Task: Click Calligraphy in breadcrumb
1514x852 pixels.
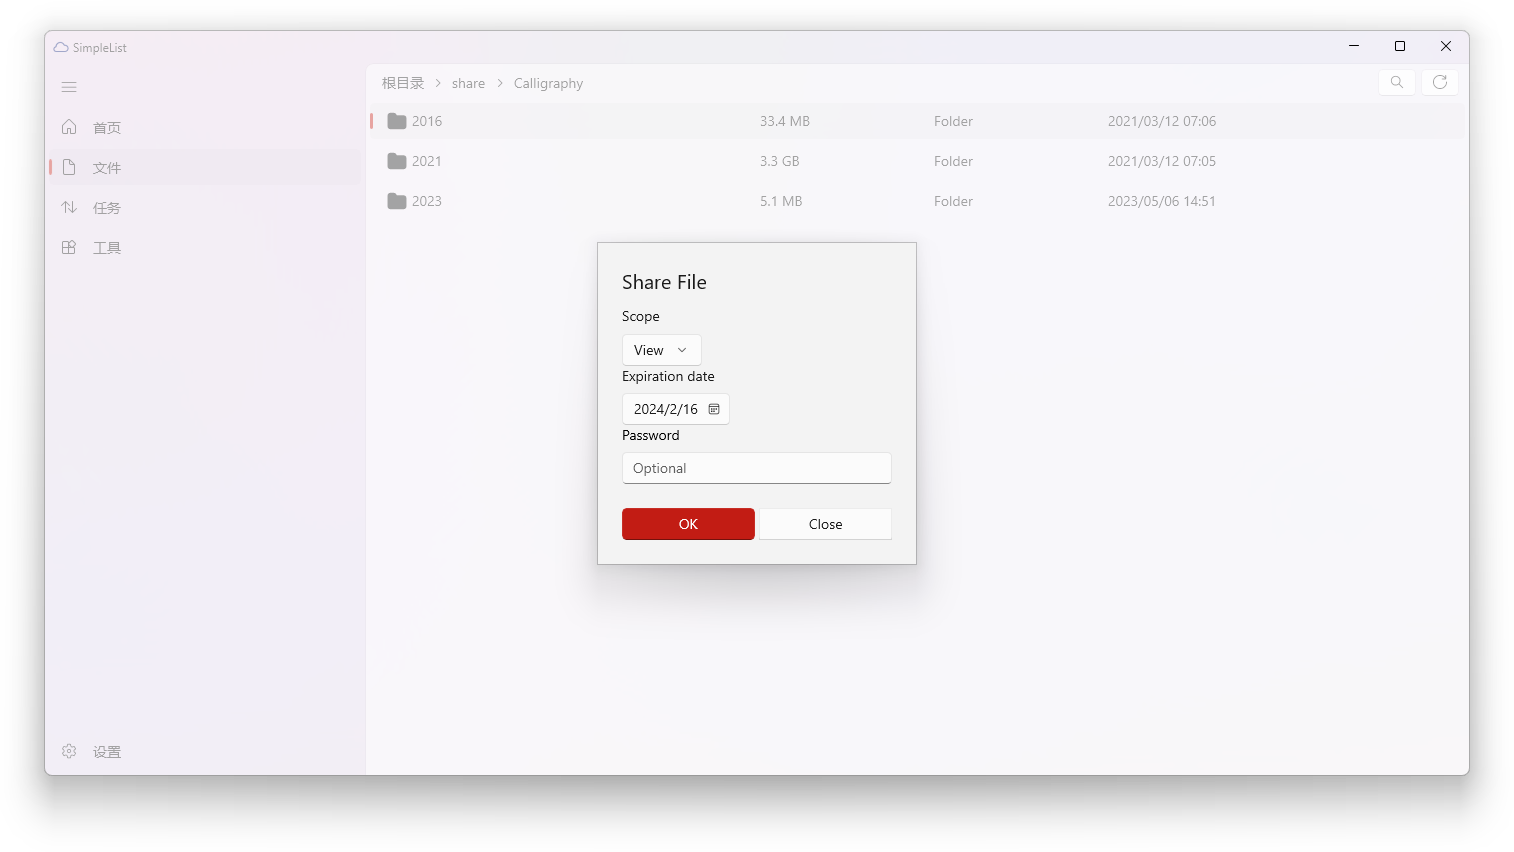Action: coord(548,83)
